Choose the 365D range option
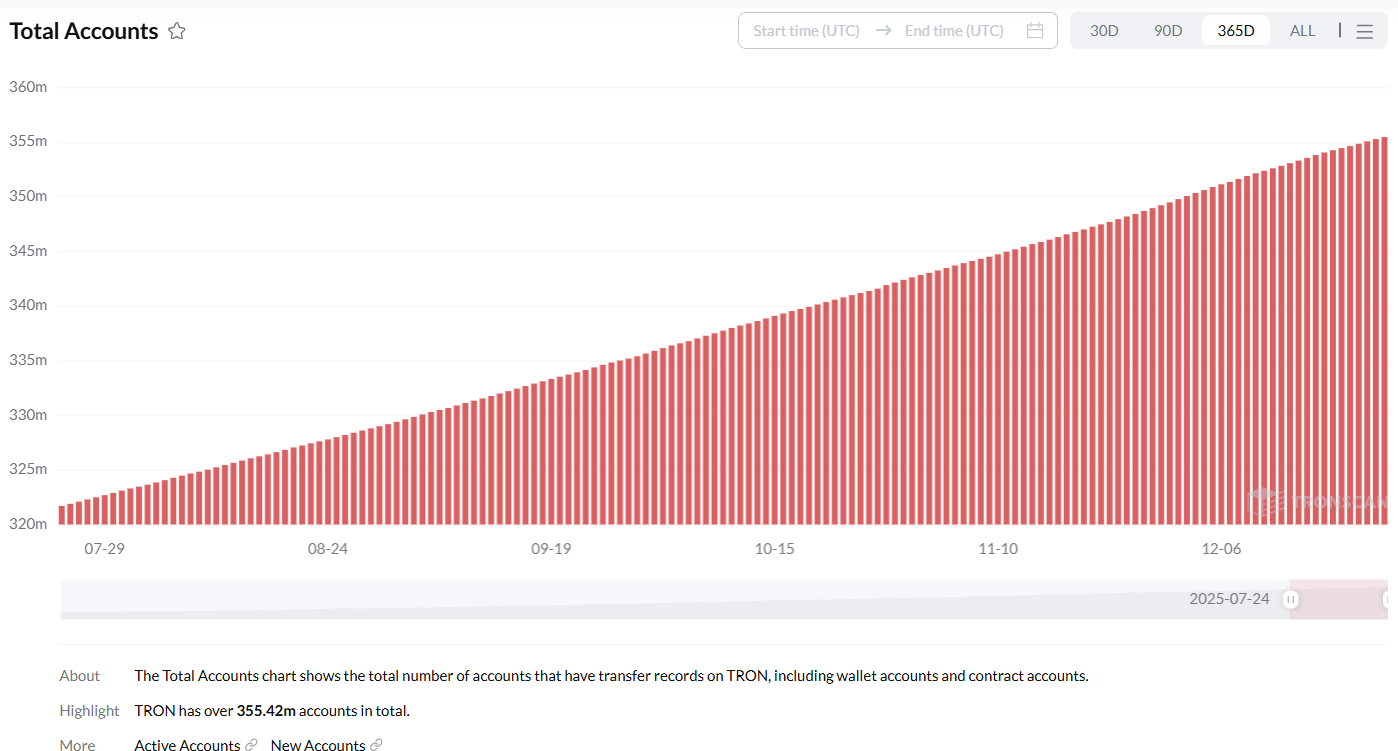 pos(1235,31)
